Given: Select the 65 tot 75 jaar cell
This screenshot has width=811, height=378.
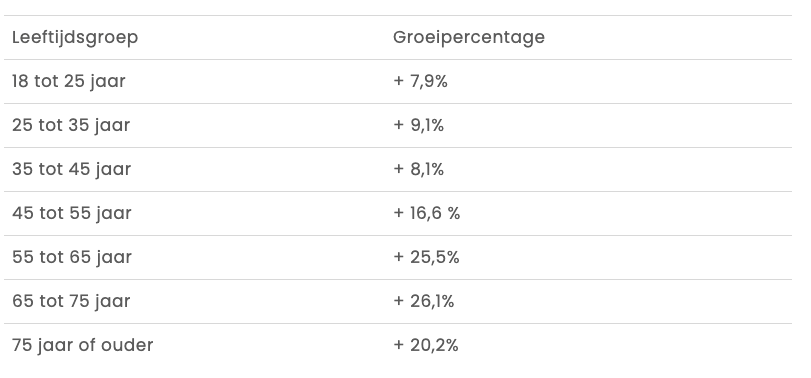Looking at the screenshot, I should (71, 301).
